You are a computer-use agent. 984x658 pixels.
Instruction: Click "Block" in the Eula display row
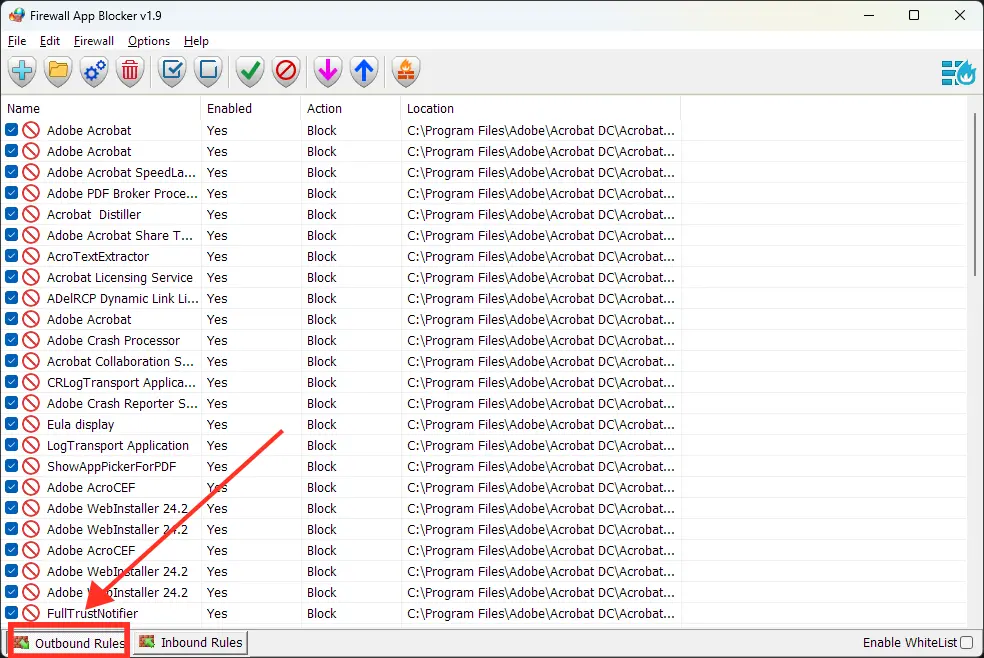(322, 425)
